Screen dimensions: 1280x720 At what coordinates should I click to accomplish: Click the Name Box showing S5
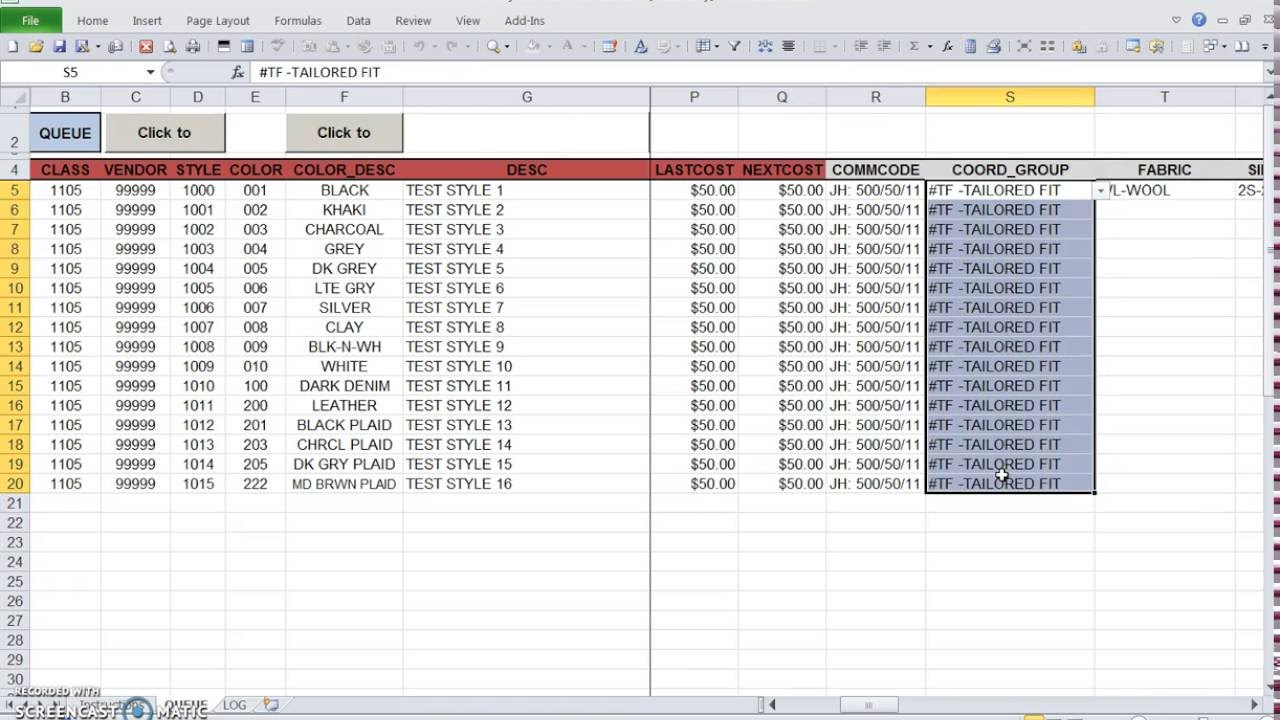(72, 72)
